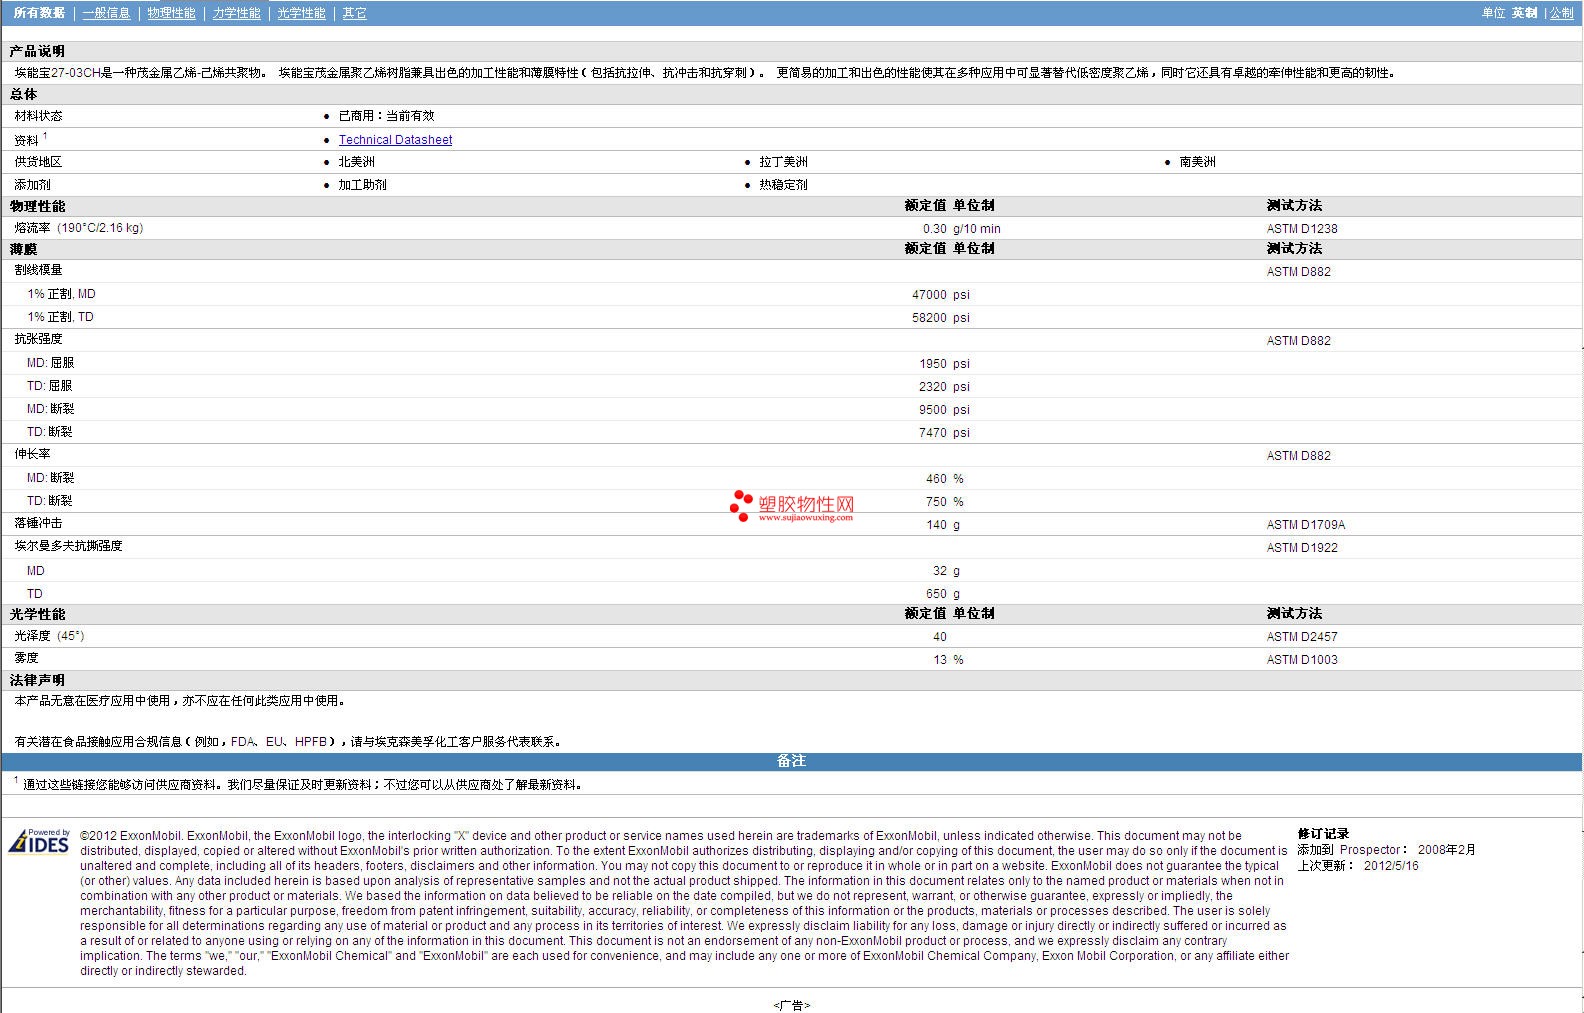The image size is (1584, 1013).
Task: Click the 雾度 row label
Action: pos(26,658)
